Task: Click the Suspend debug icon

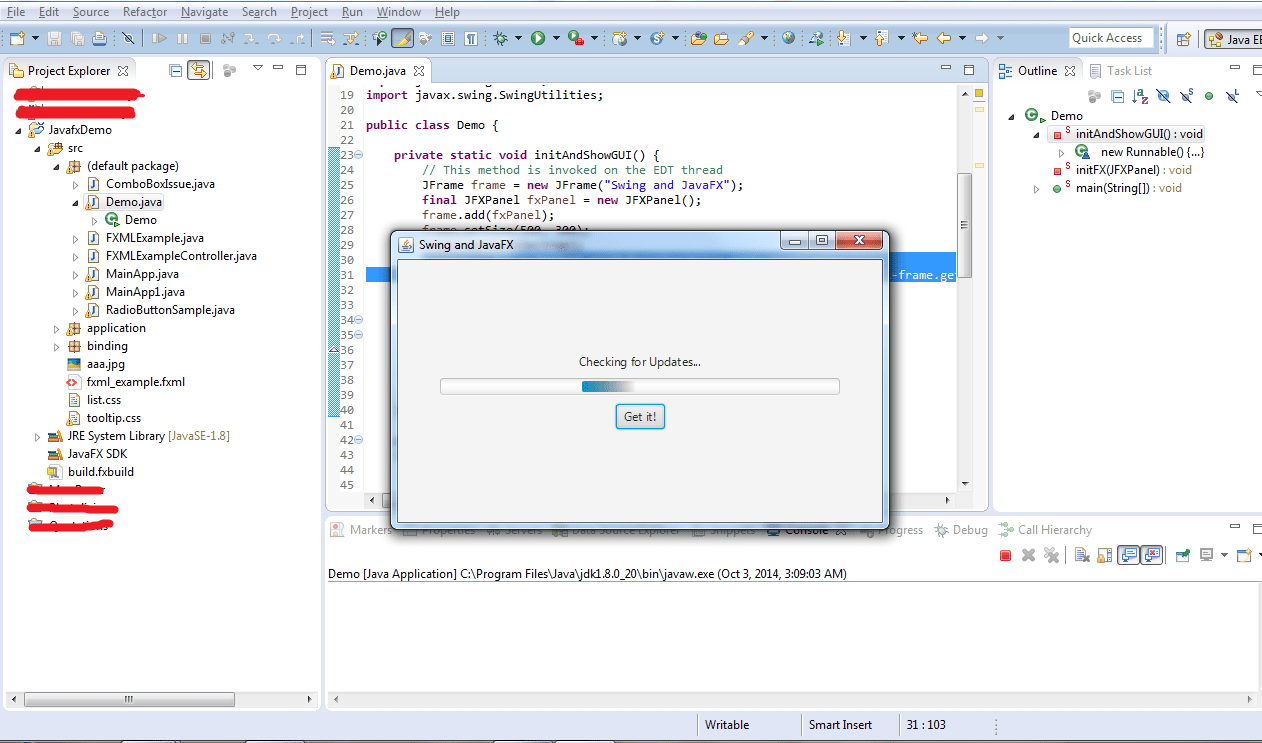Action: tap(182, 38)
